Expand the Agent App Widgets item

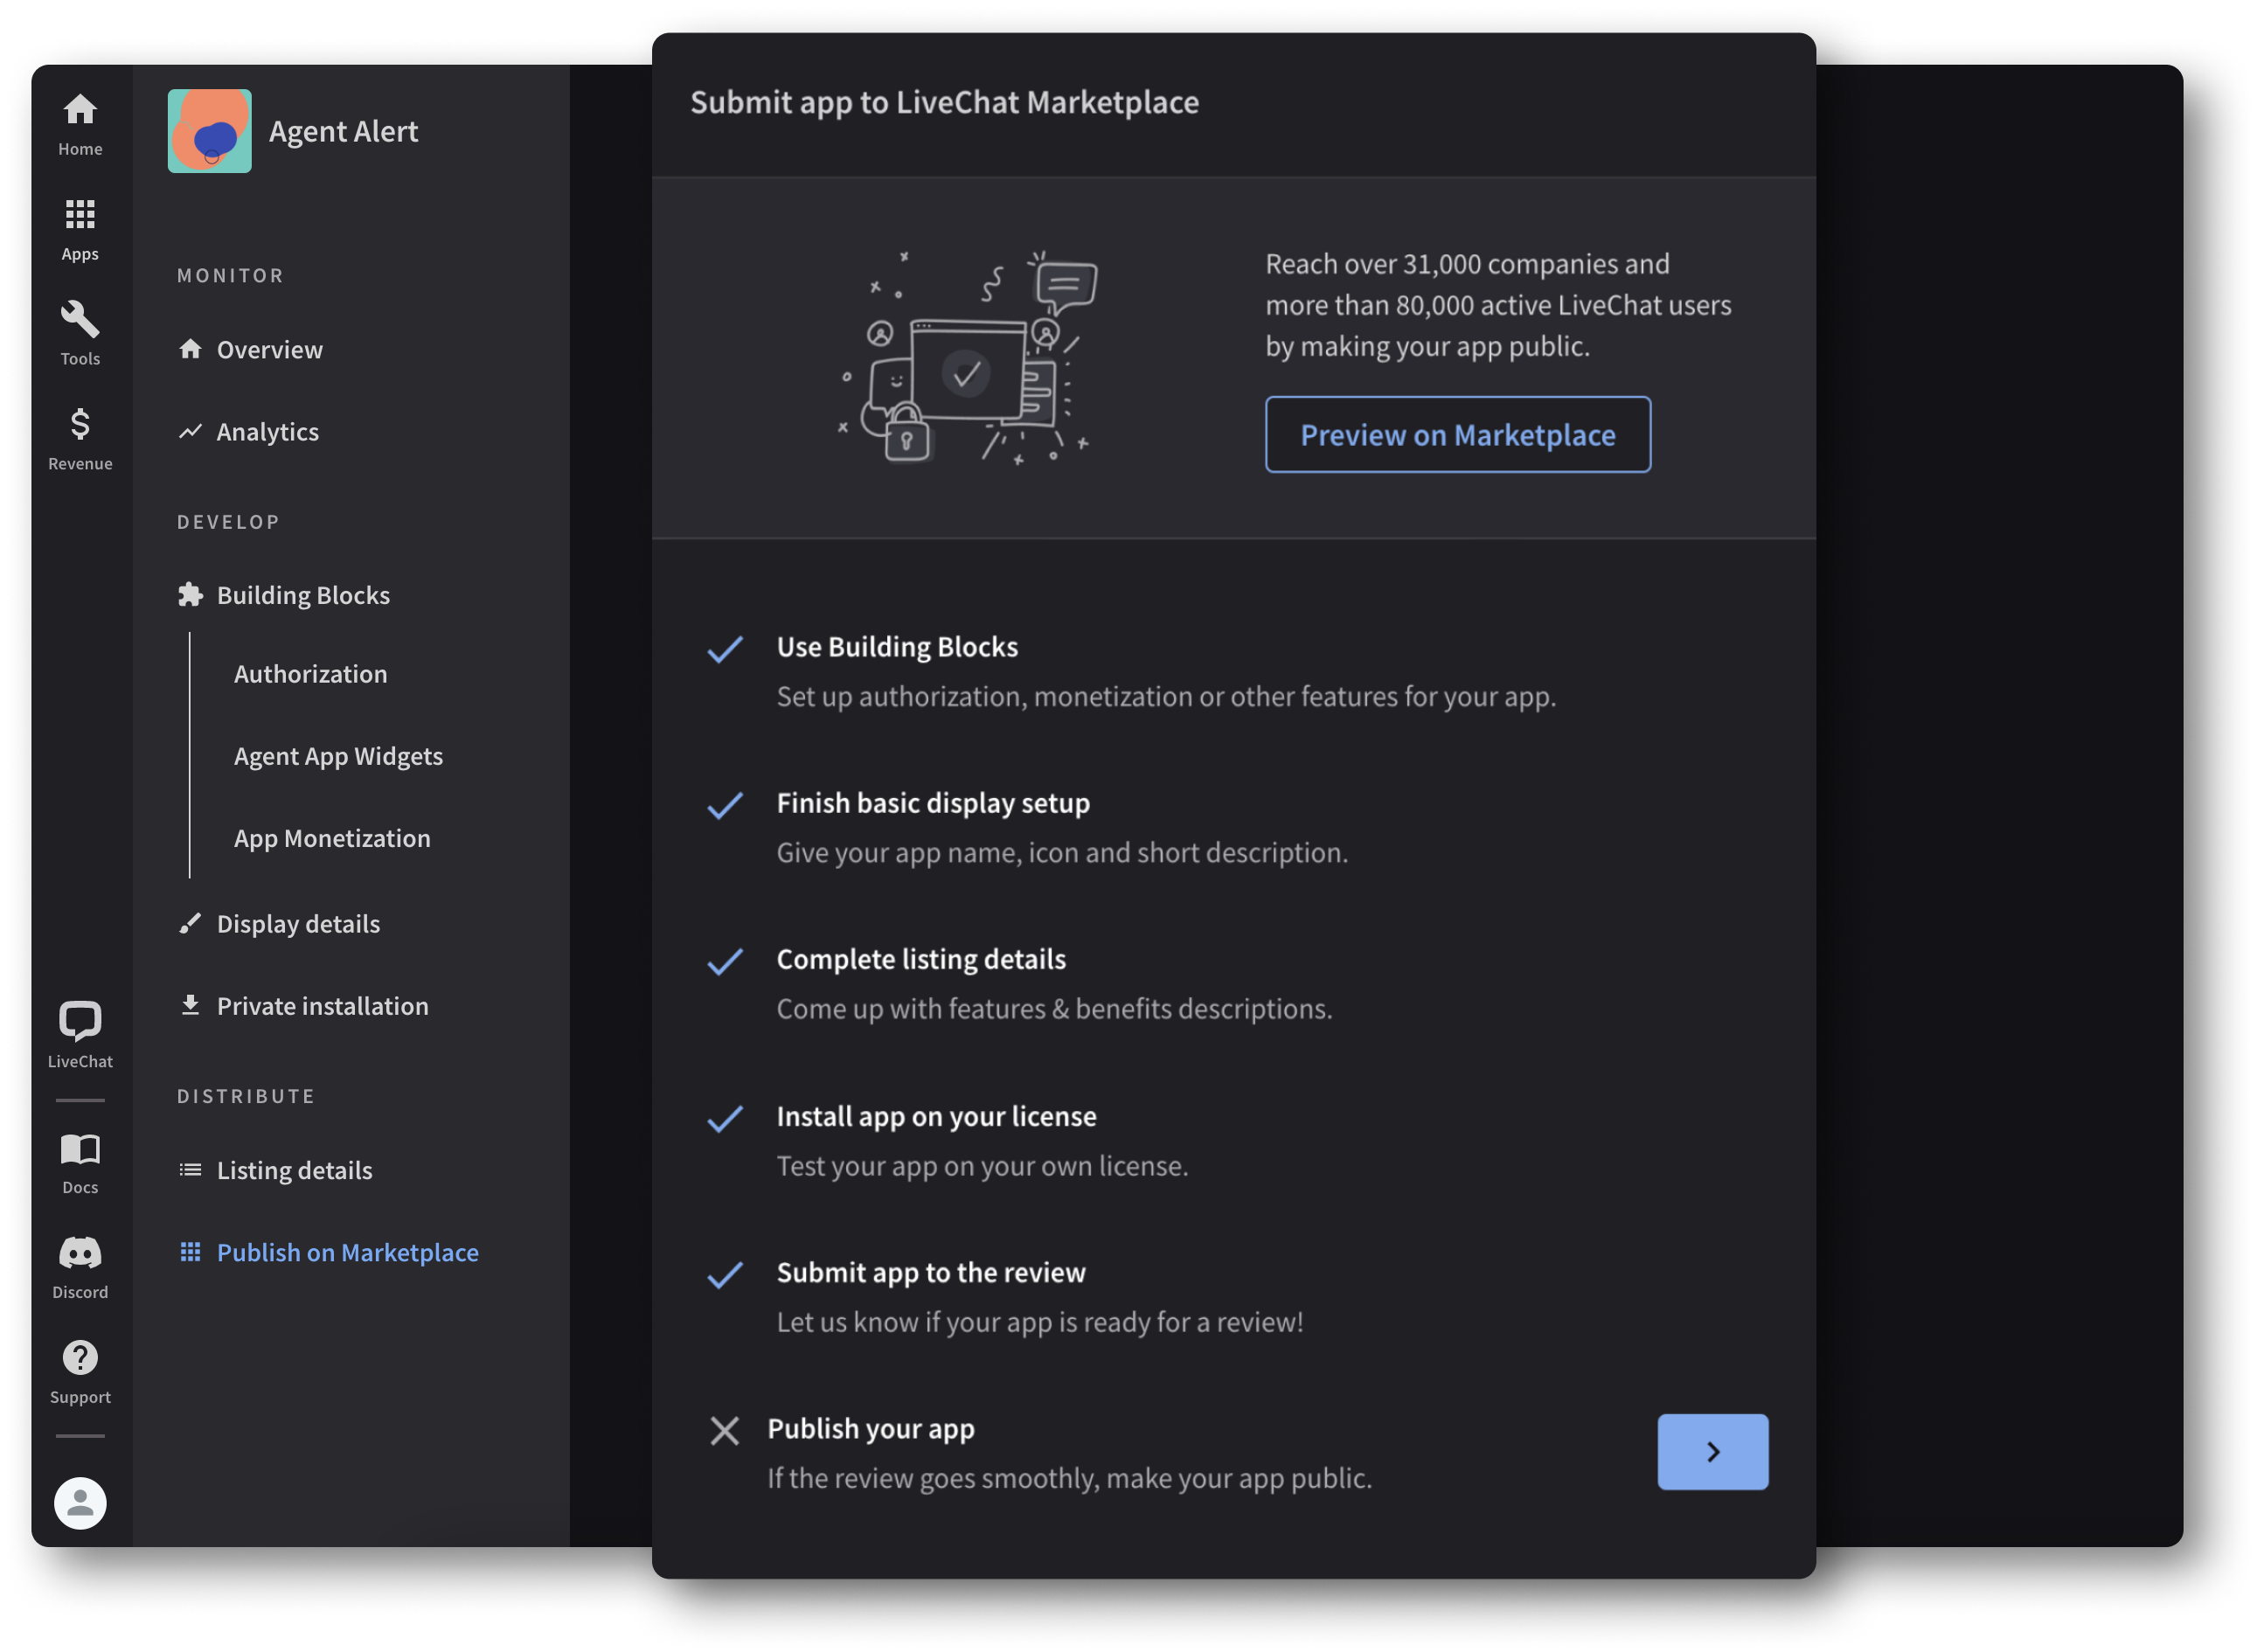tap(337, 755)
